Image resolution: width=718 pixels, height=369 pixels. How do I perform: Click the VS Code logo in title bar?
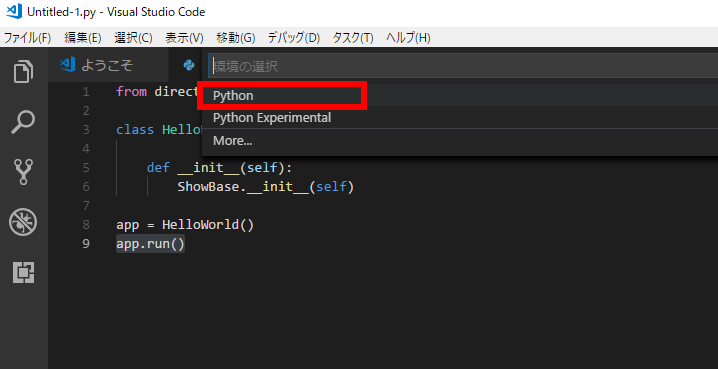14,11
